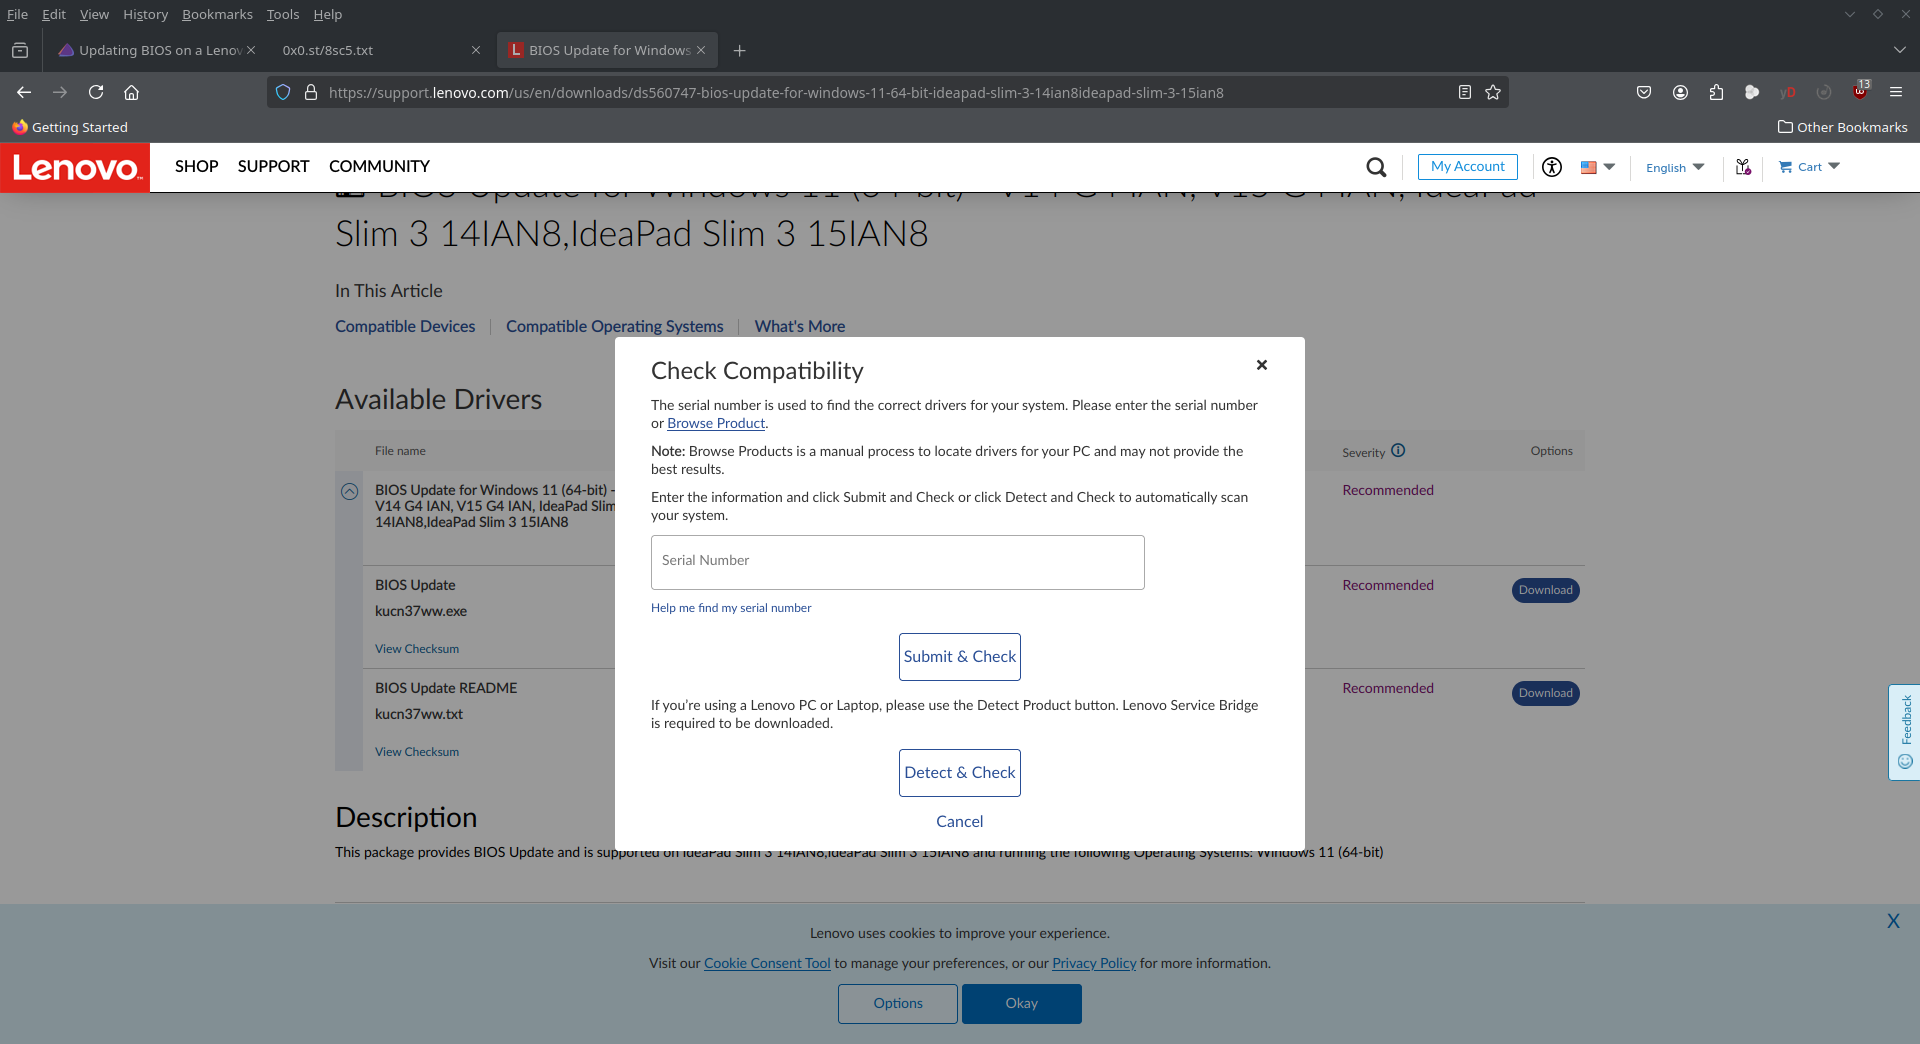Go to Firefox home page icon
1920x1044 pixels.
click(131, 92)
